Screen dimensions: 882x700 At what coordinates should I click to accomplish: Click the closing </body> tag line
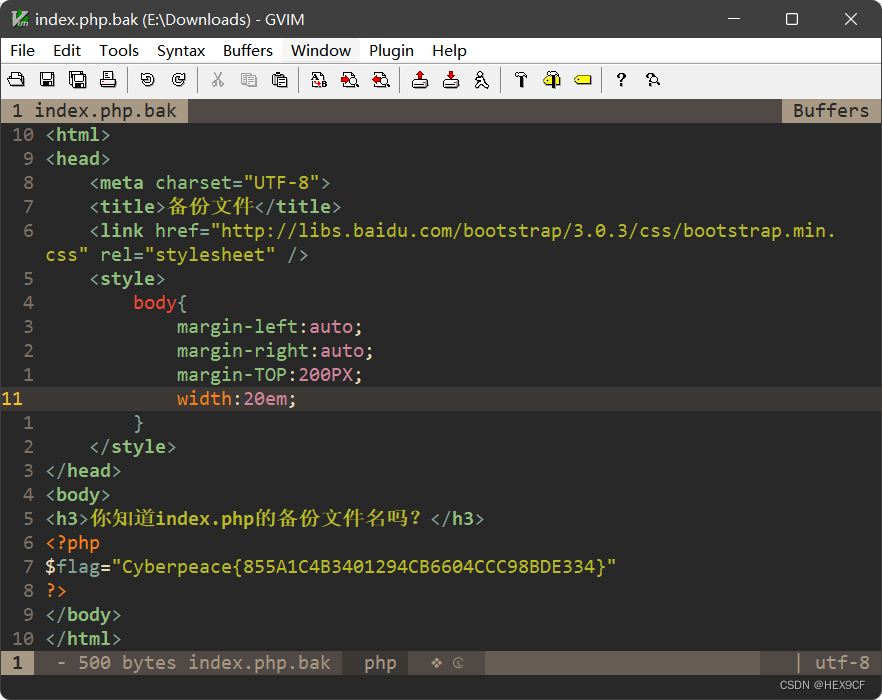[x=83, y=614]
